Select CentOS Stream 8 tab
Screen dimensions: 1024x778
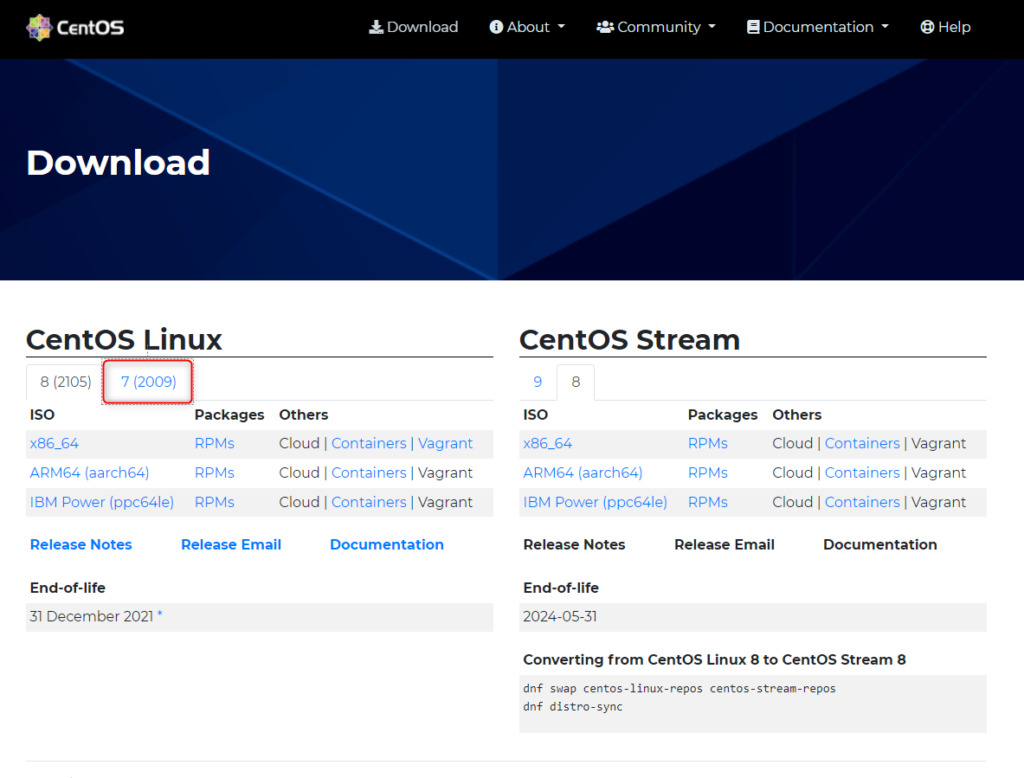tap(575, 381)
